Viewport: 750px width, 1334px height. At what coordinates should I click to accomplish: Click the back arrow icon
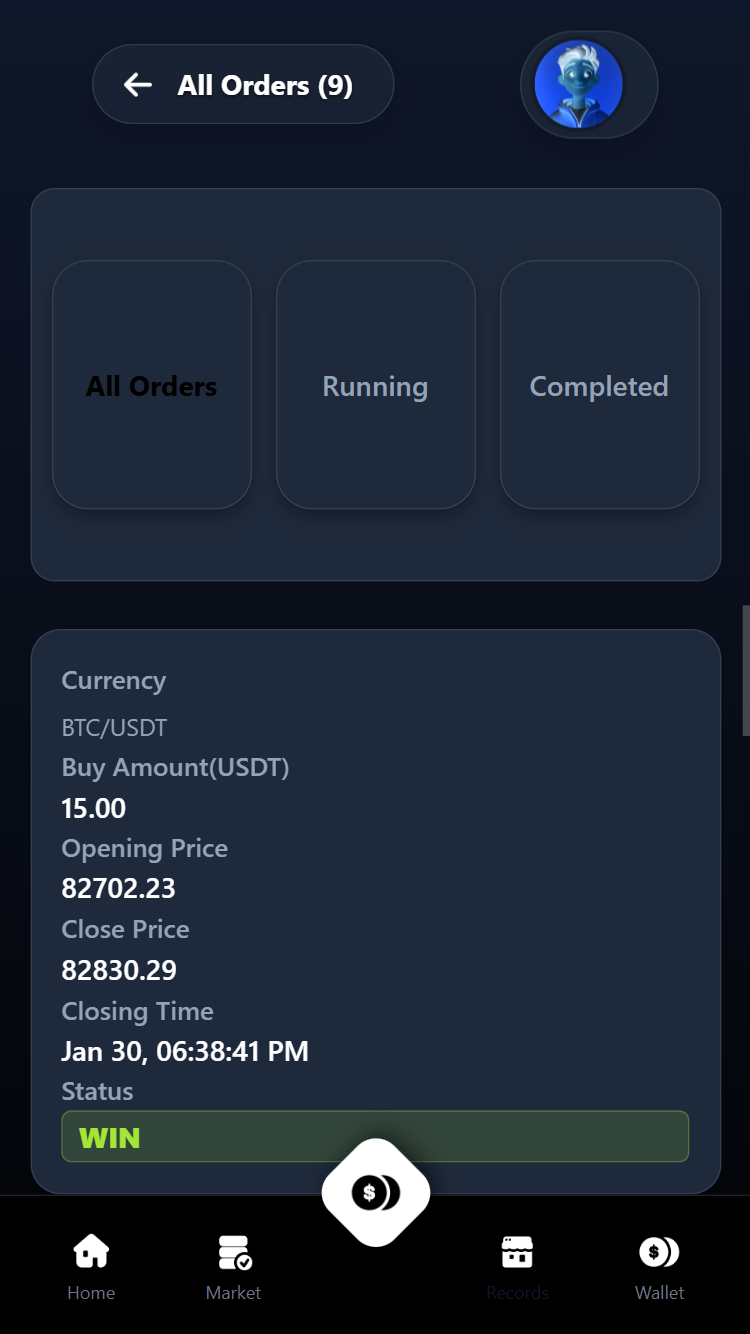138,85
